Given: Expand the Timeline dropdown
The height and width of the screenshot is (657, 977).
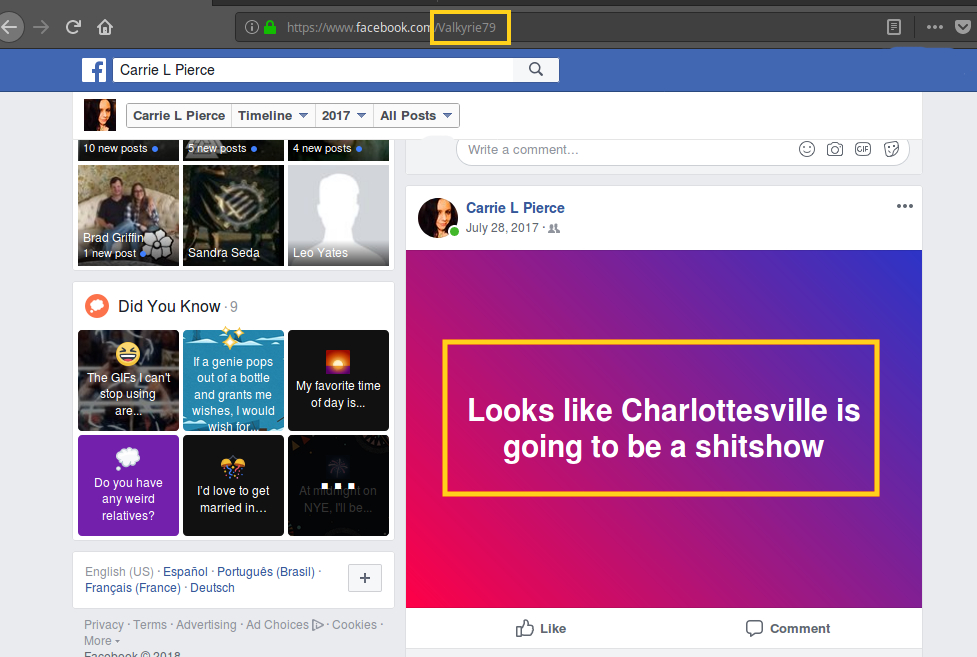Looking at the screenshot, I should [272, 115].
